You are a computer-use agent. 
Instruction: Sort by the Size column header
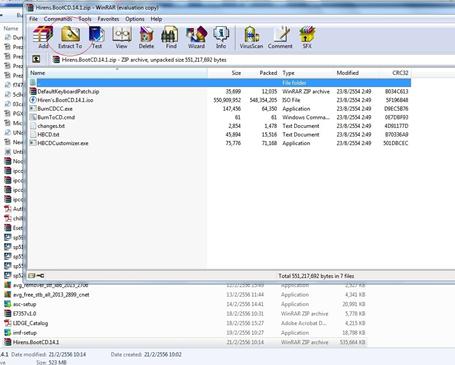point(225,73)
